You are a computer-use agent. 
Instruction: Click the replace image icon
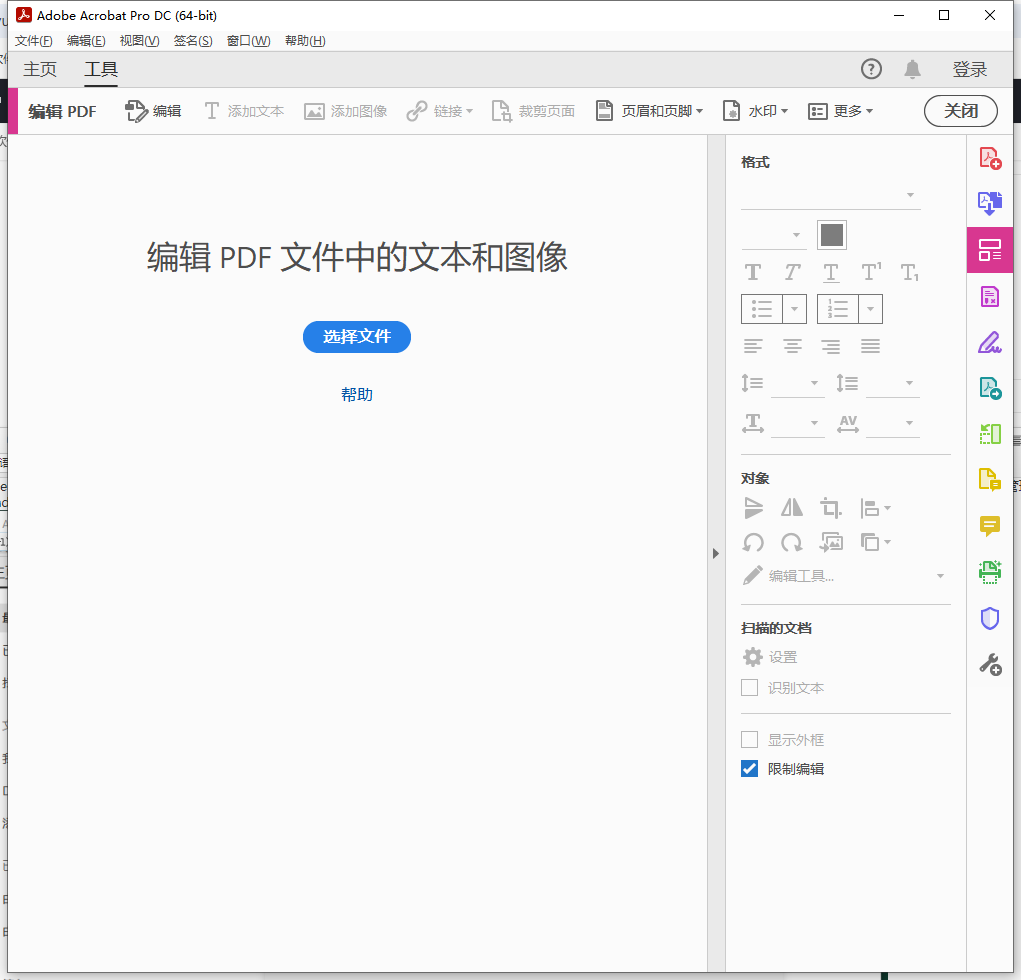[x=831, y=542]
